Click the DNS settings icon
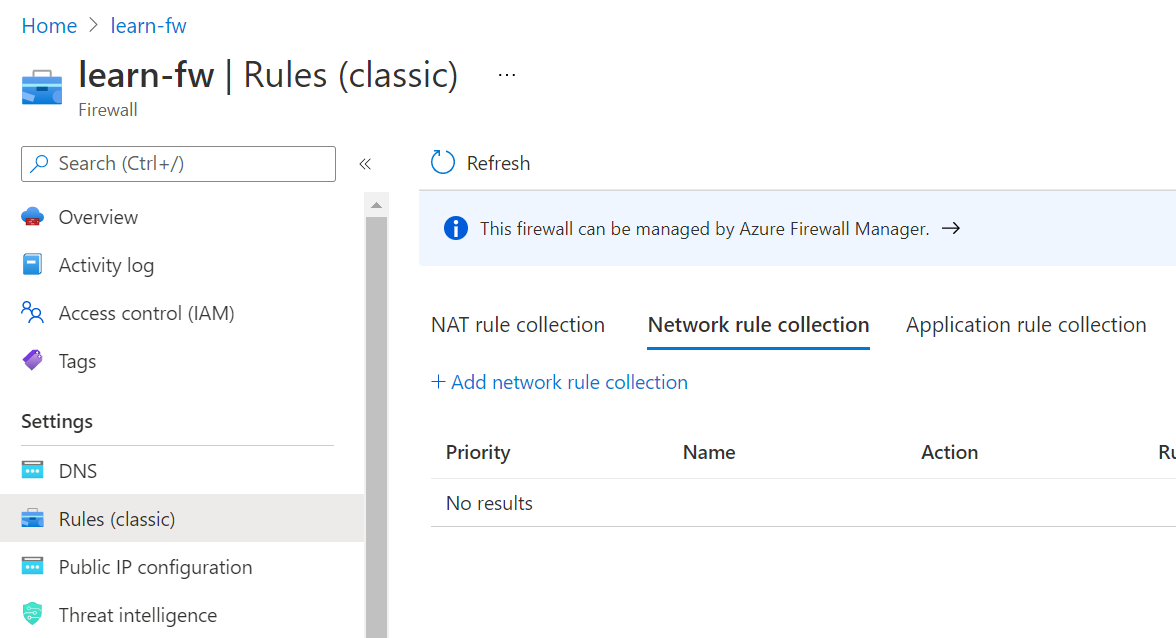Viewport: 1176px width, 638px height. coord(32,470)
